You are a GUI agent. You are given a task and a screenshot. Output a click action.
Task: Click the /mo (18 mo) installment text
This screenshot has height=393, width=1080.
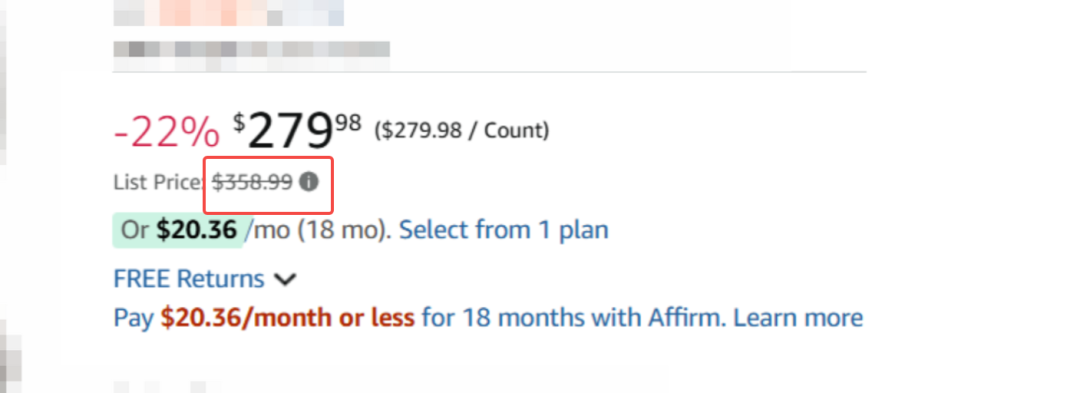[322, 230]
